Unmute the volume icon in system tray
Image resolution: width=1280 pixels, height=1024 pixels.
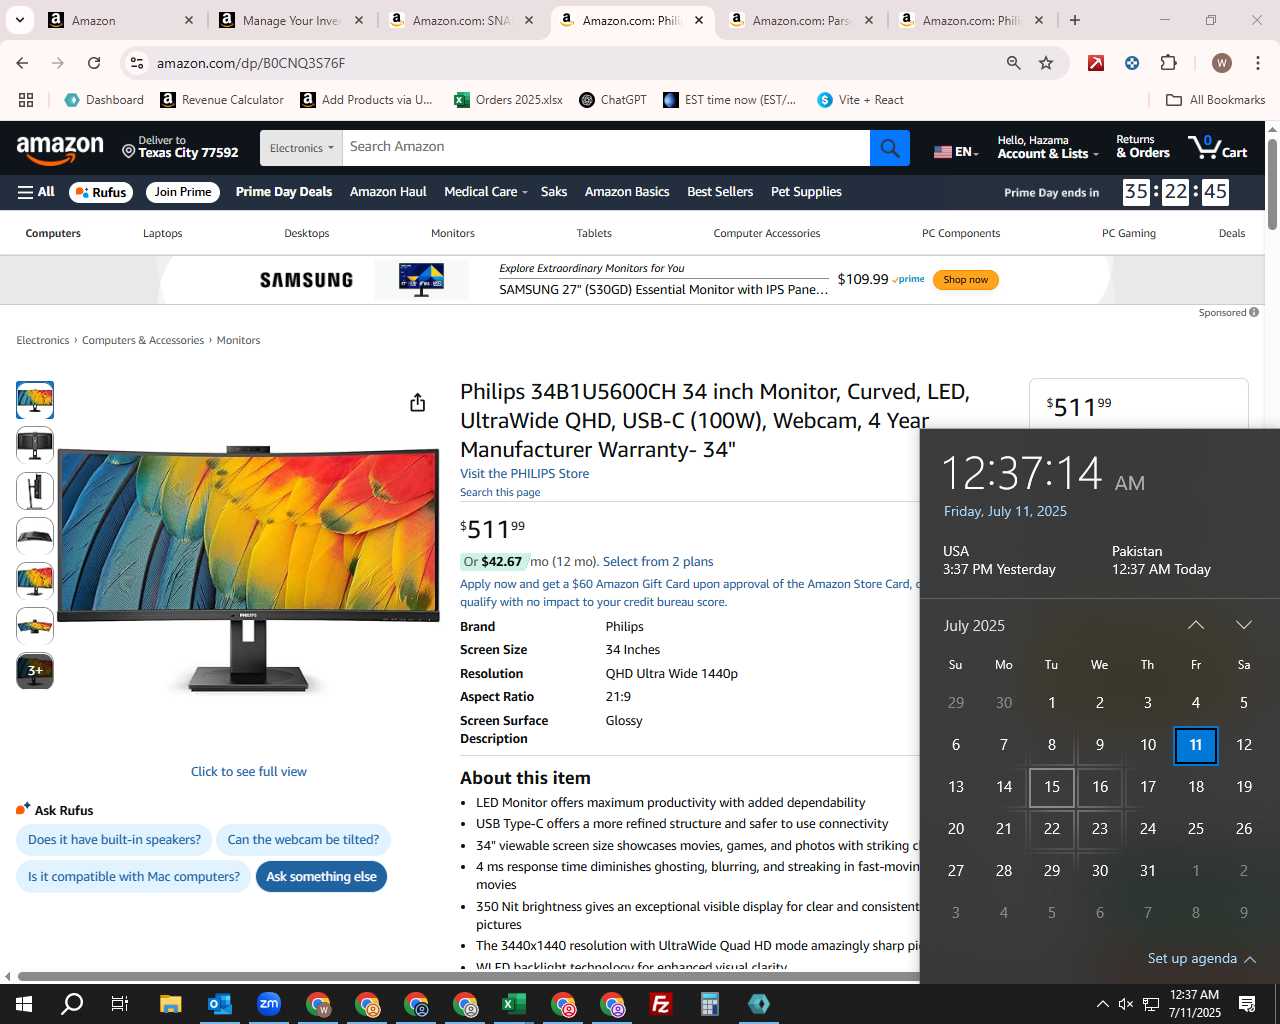[1126, 1004]
